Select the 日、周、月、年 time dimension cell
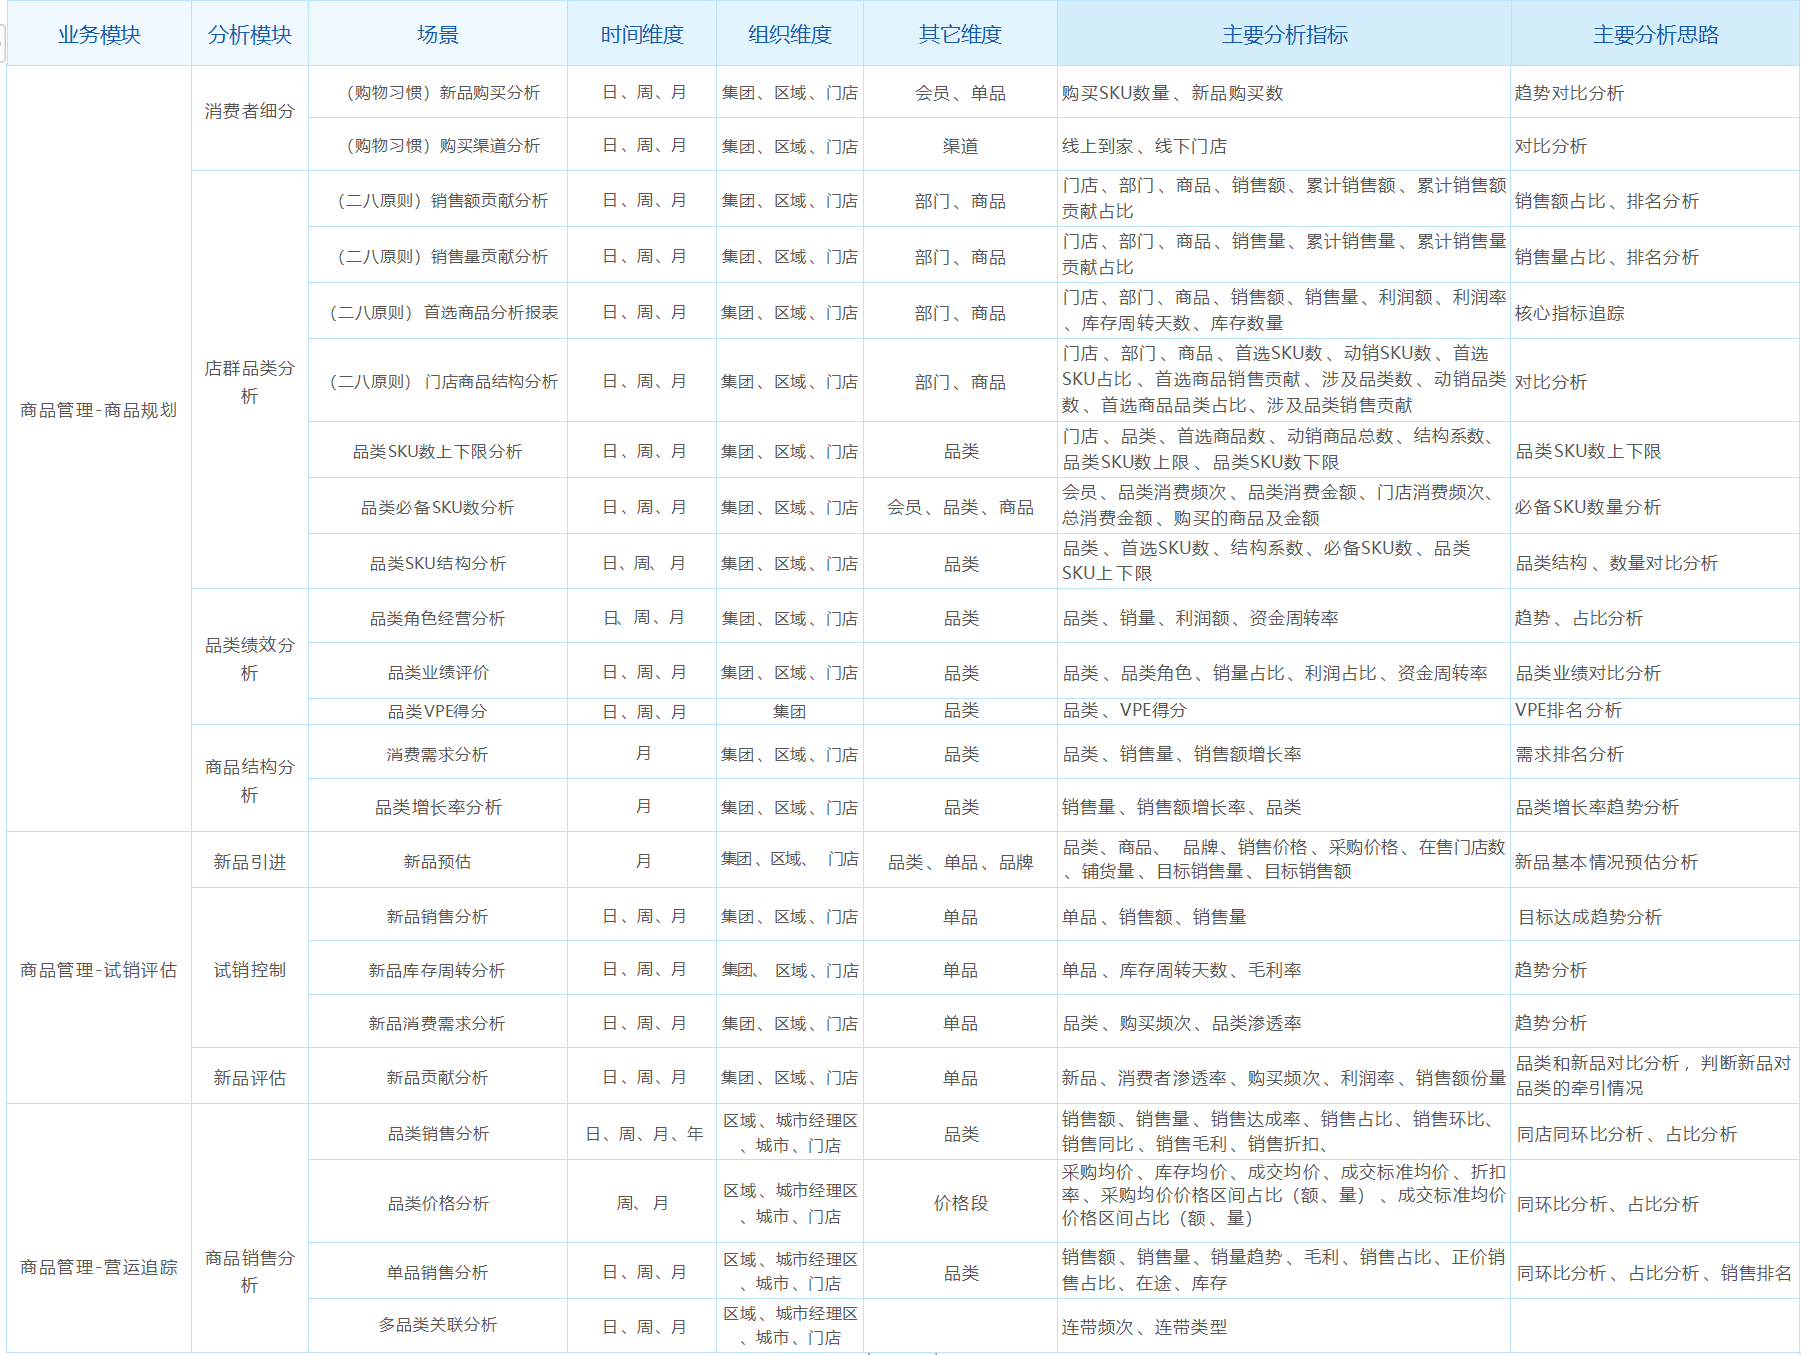The image size is (1801, 1355). [x=644, y=1134]
